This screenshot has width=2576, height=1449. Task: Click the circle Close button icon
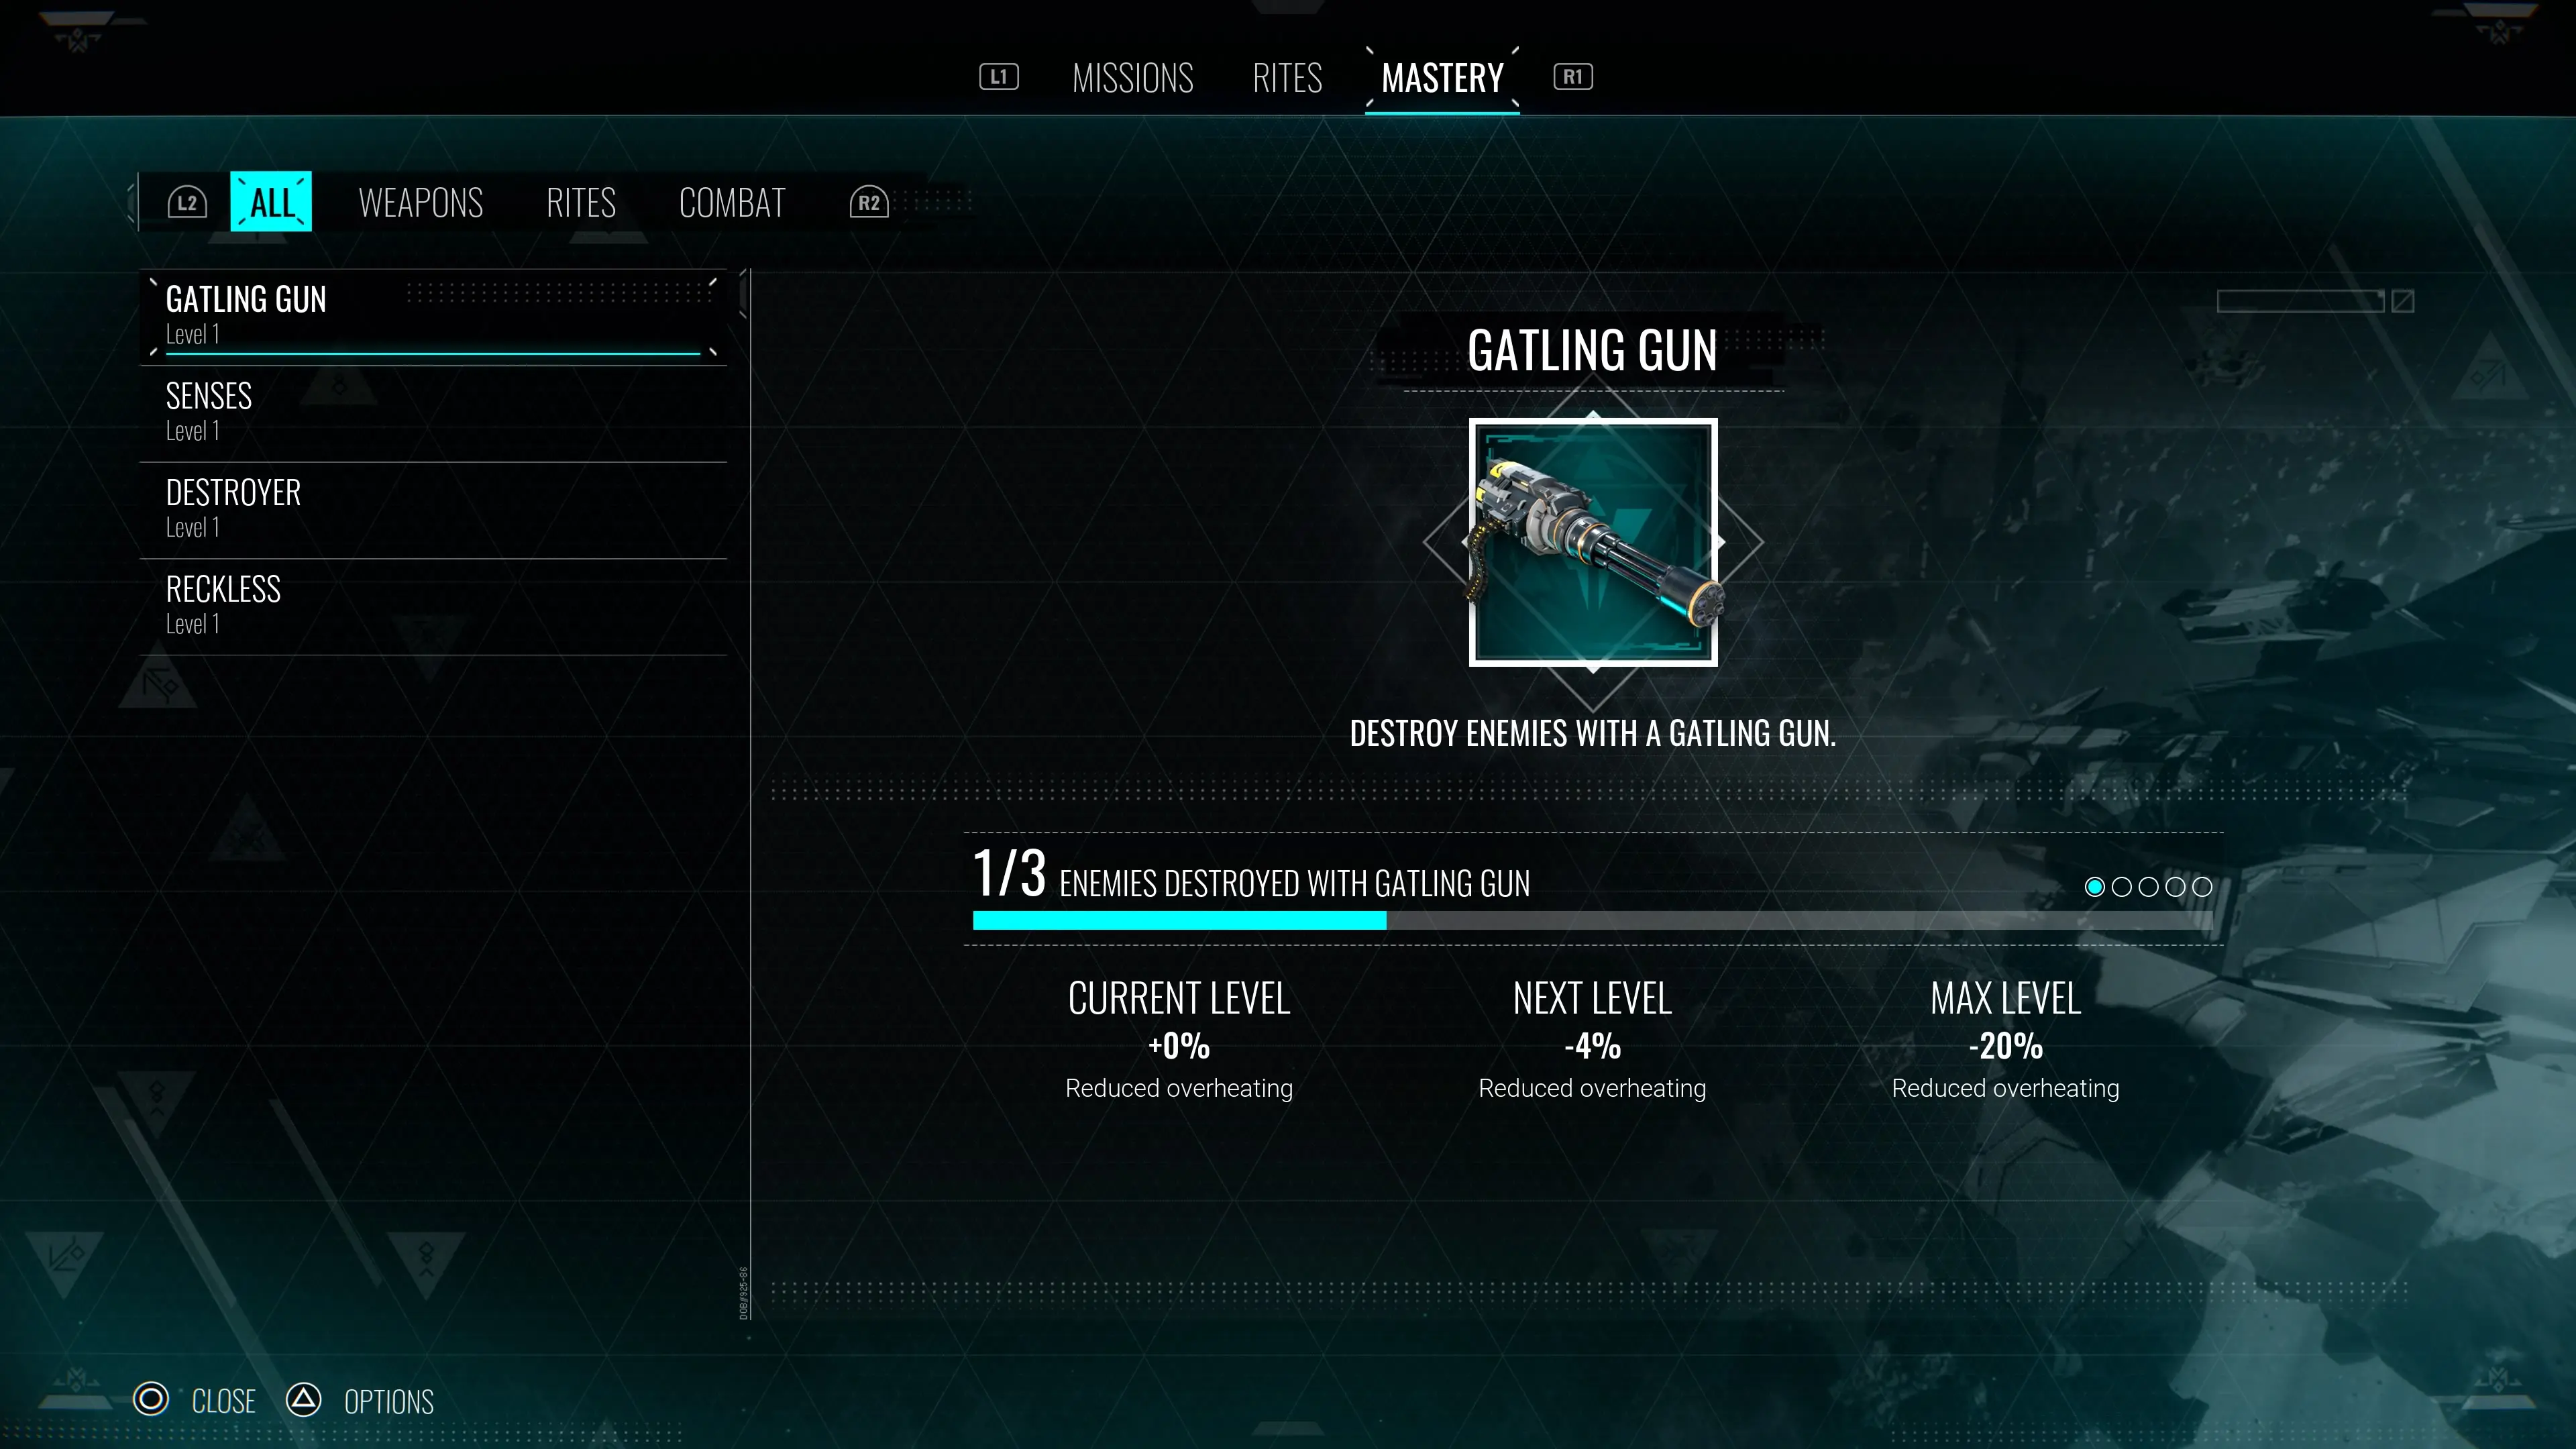click(x=151, y=1399)
